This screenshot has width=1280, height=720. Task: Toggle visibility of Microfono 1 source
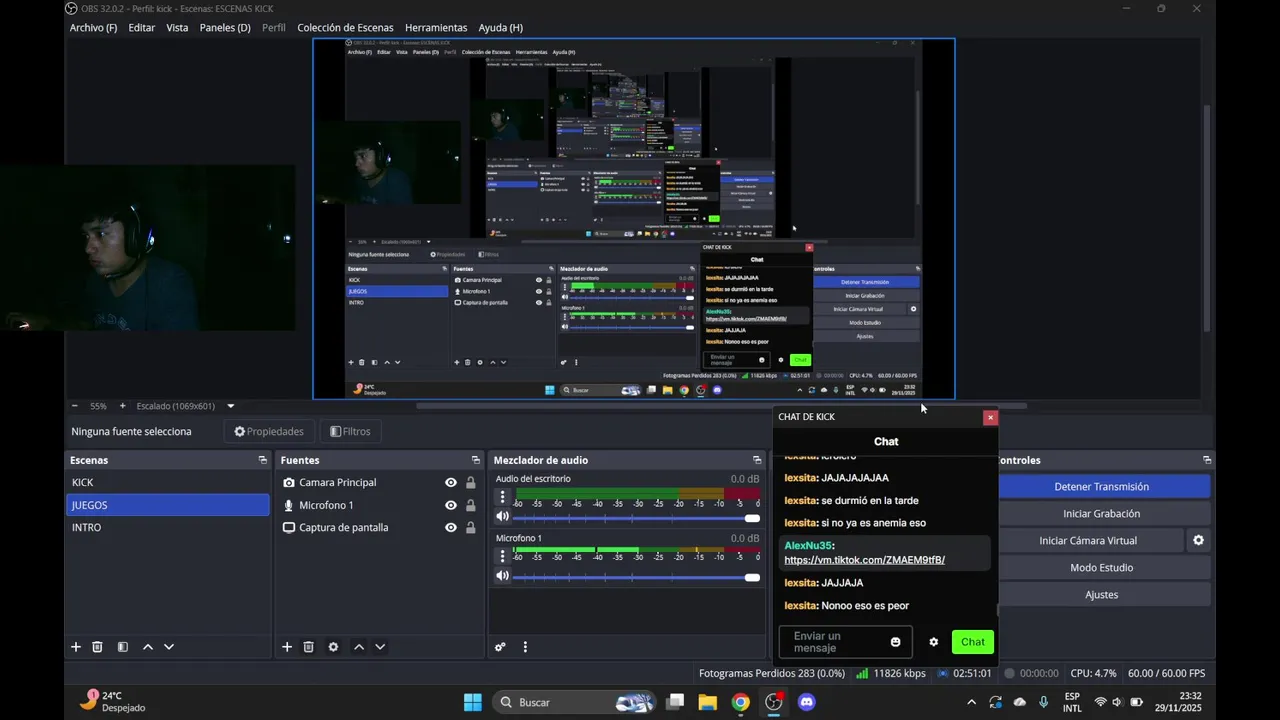tap(451, 505)
